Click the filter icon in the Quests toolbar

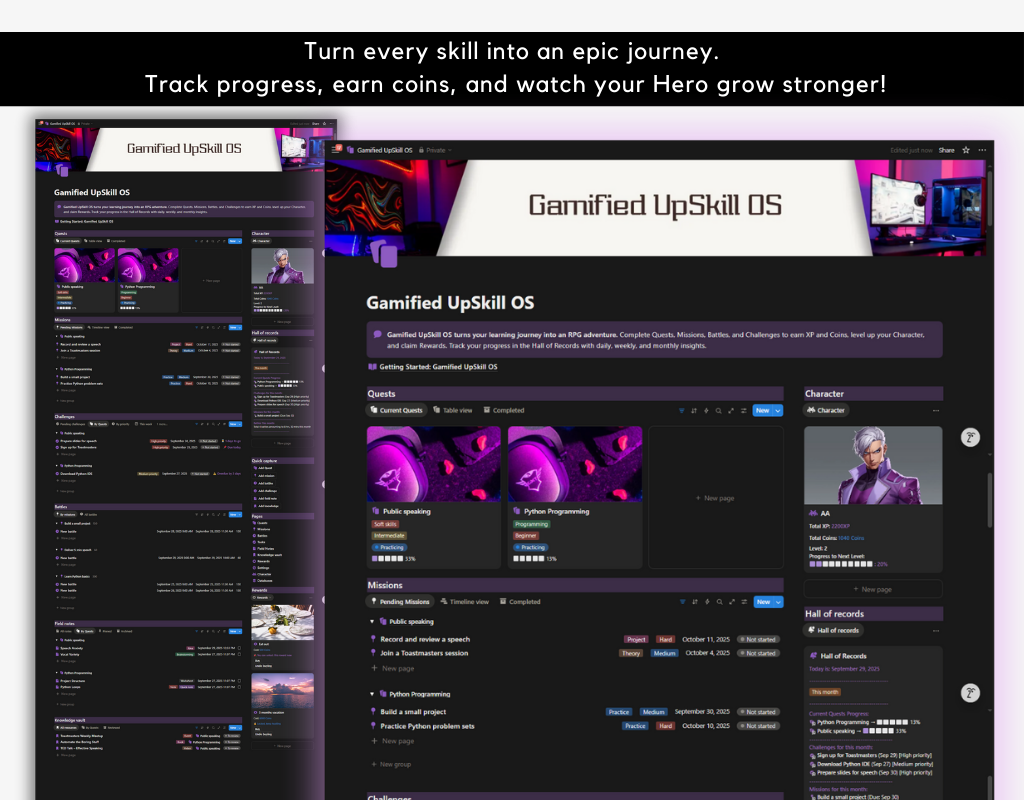682,411
